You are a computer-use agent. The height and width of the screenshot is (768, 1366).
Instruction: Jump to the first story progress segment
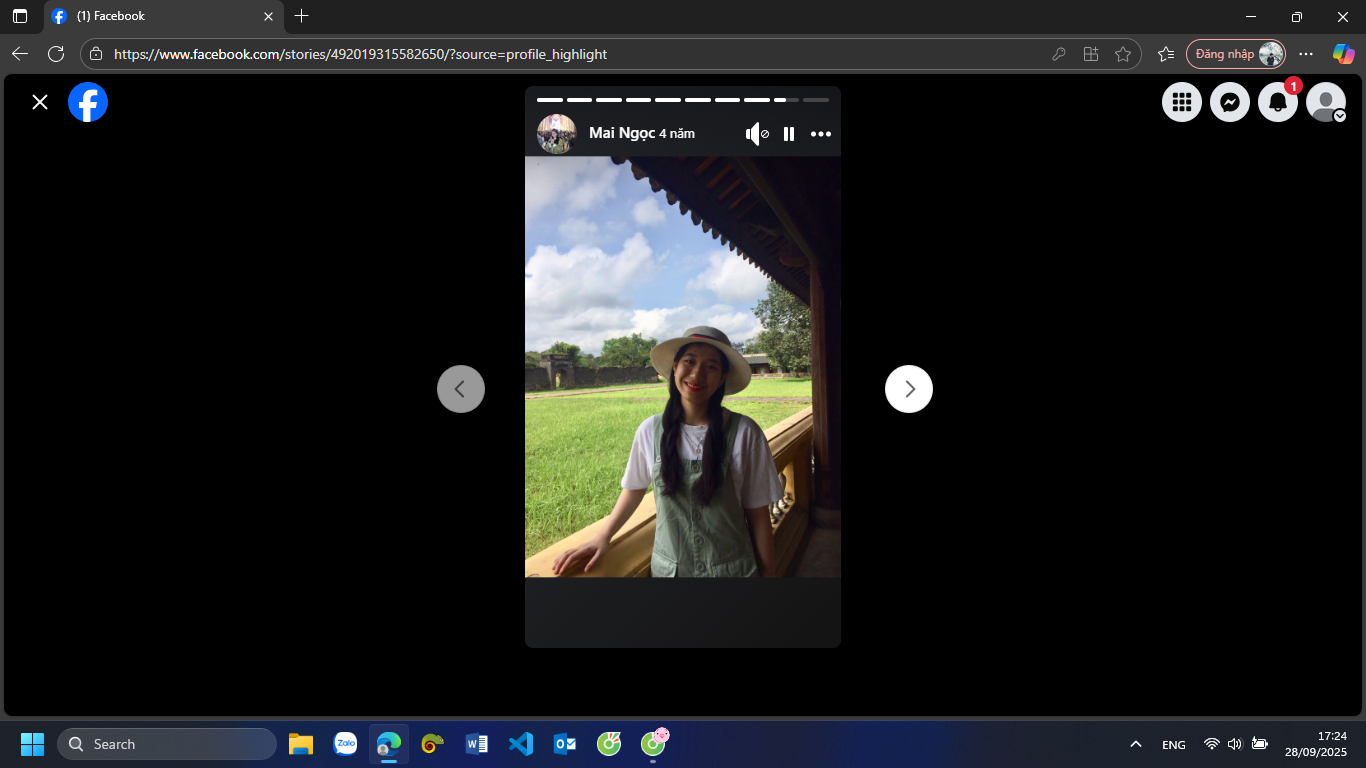pyautogui.click(x=550, y=100)
